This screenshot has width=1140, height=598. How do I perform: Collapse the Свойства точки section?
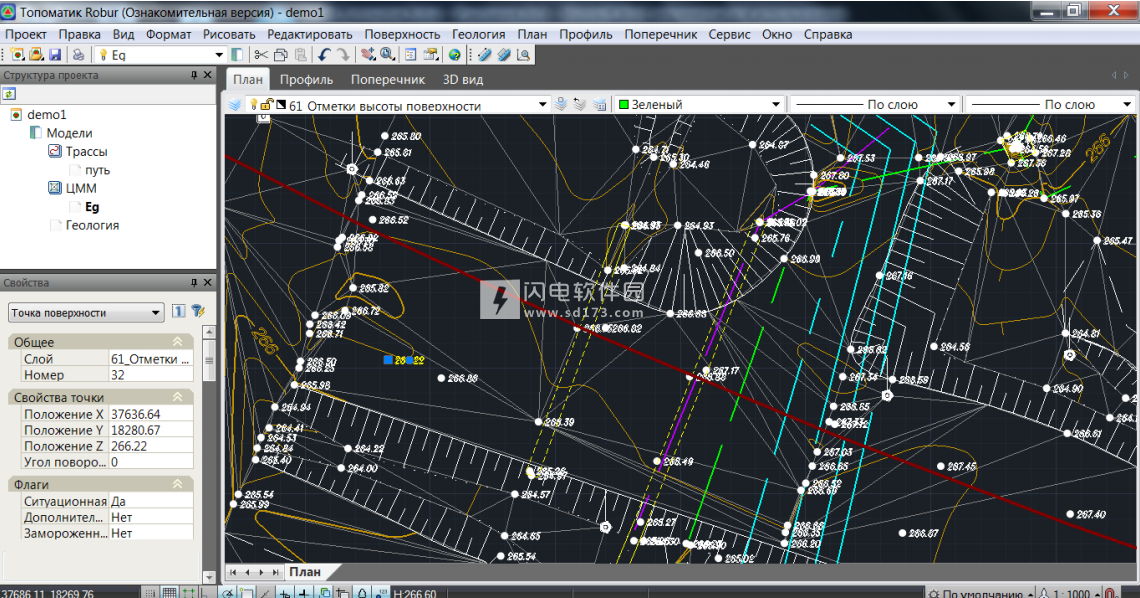pos(177,397)
